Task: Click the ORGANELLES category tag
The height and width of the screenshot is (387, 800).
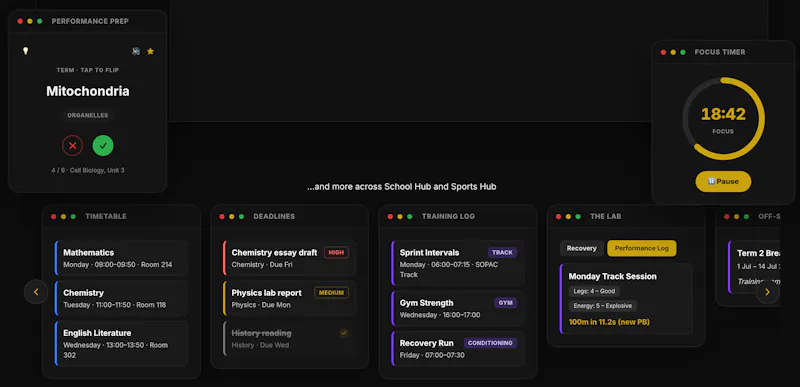Action: 88,115
